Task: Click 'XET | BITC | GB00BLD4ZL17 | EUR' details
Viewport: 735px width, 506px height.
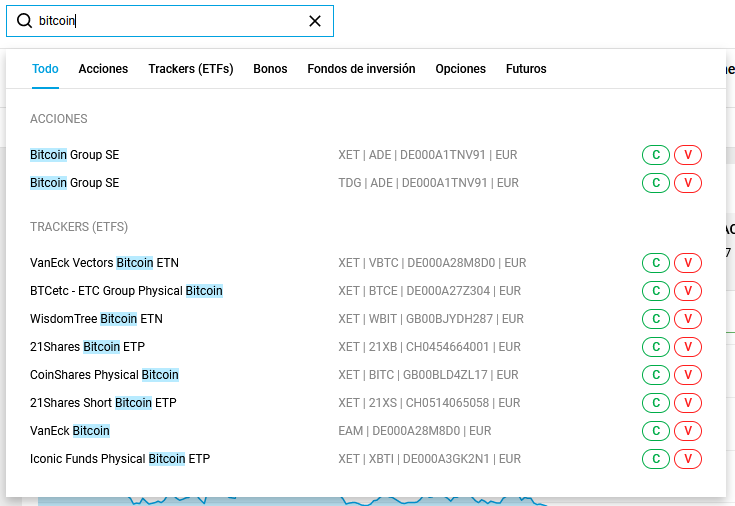Action: point(428,375)
